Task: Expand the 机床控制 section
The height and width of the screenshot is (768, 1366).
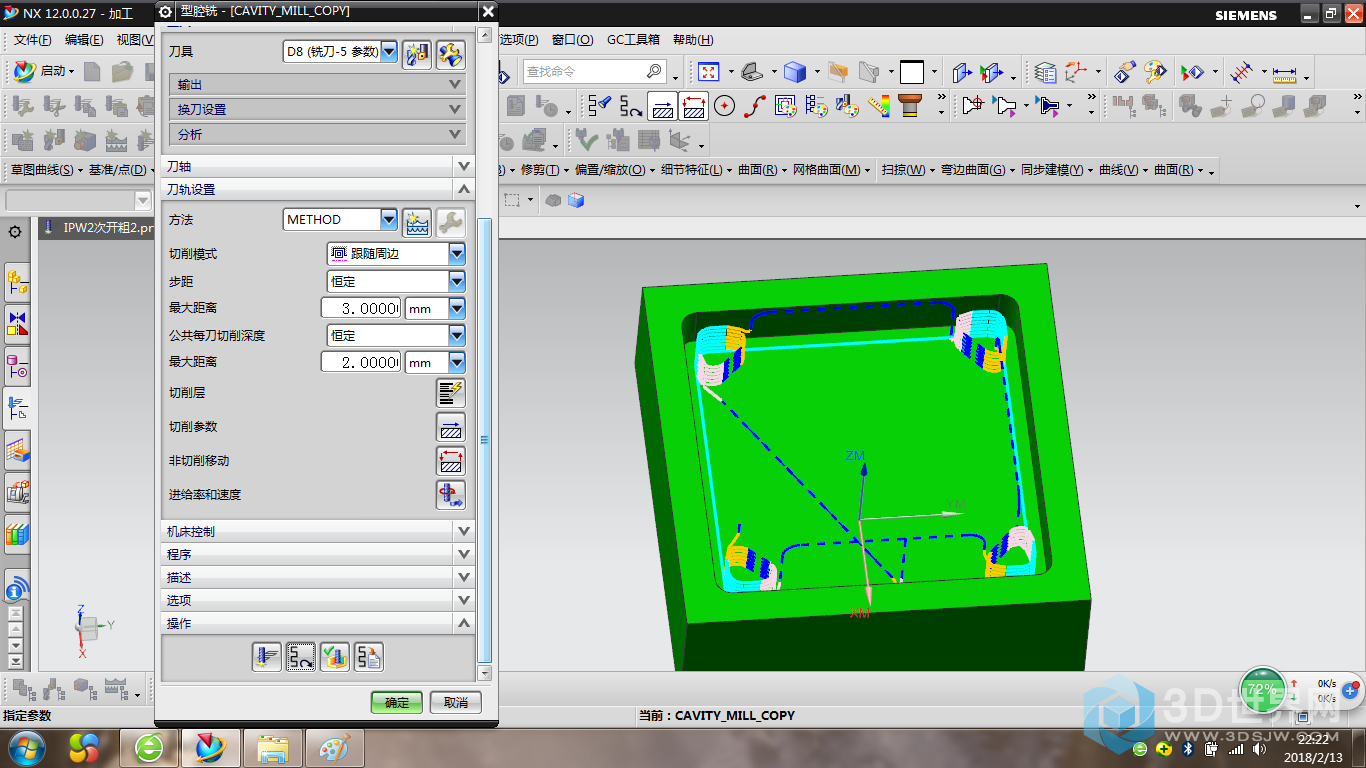Action: 317,531
